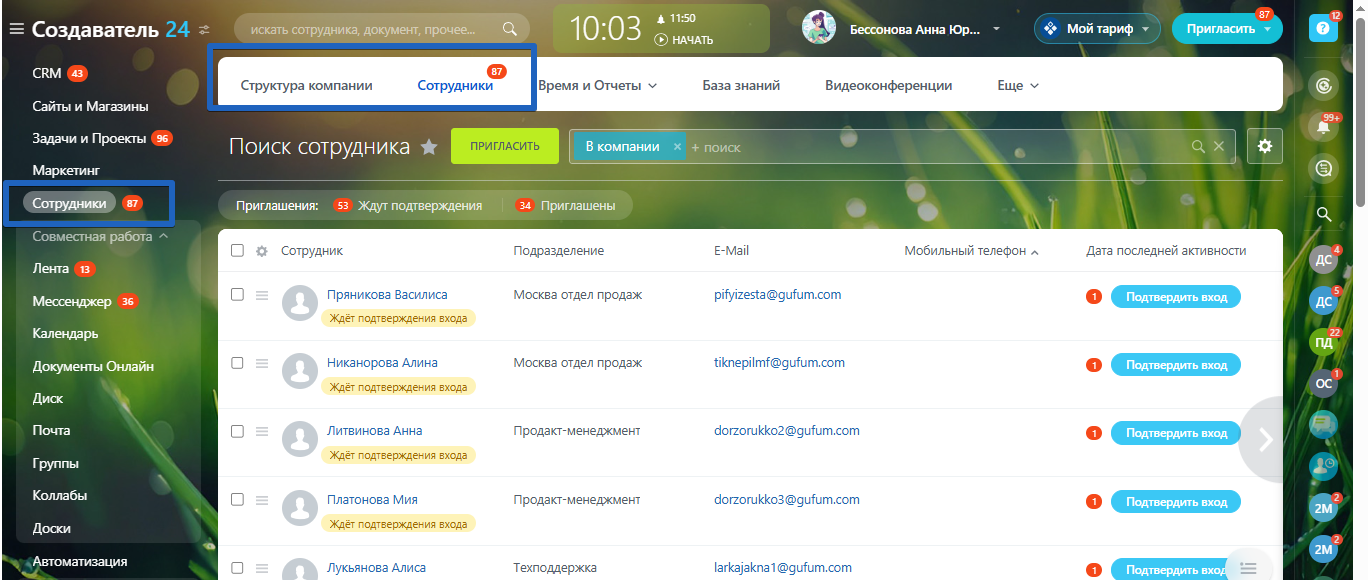Click the magnifier inside the employee filter field
The height and width of the screenshot is (580, 1368).
1198,147
